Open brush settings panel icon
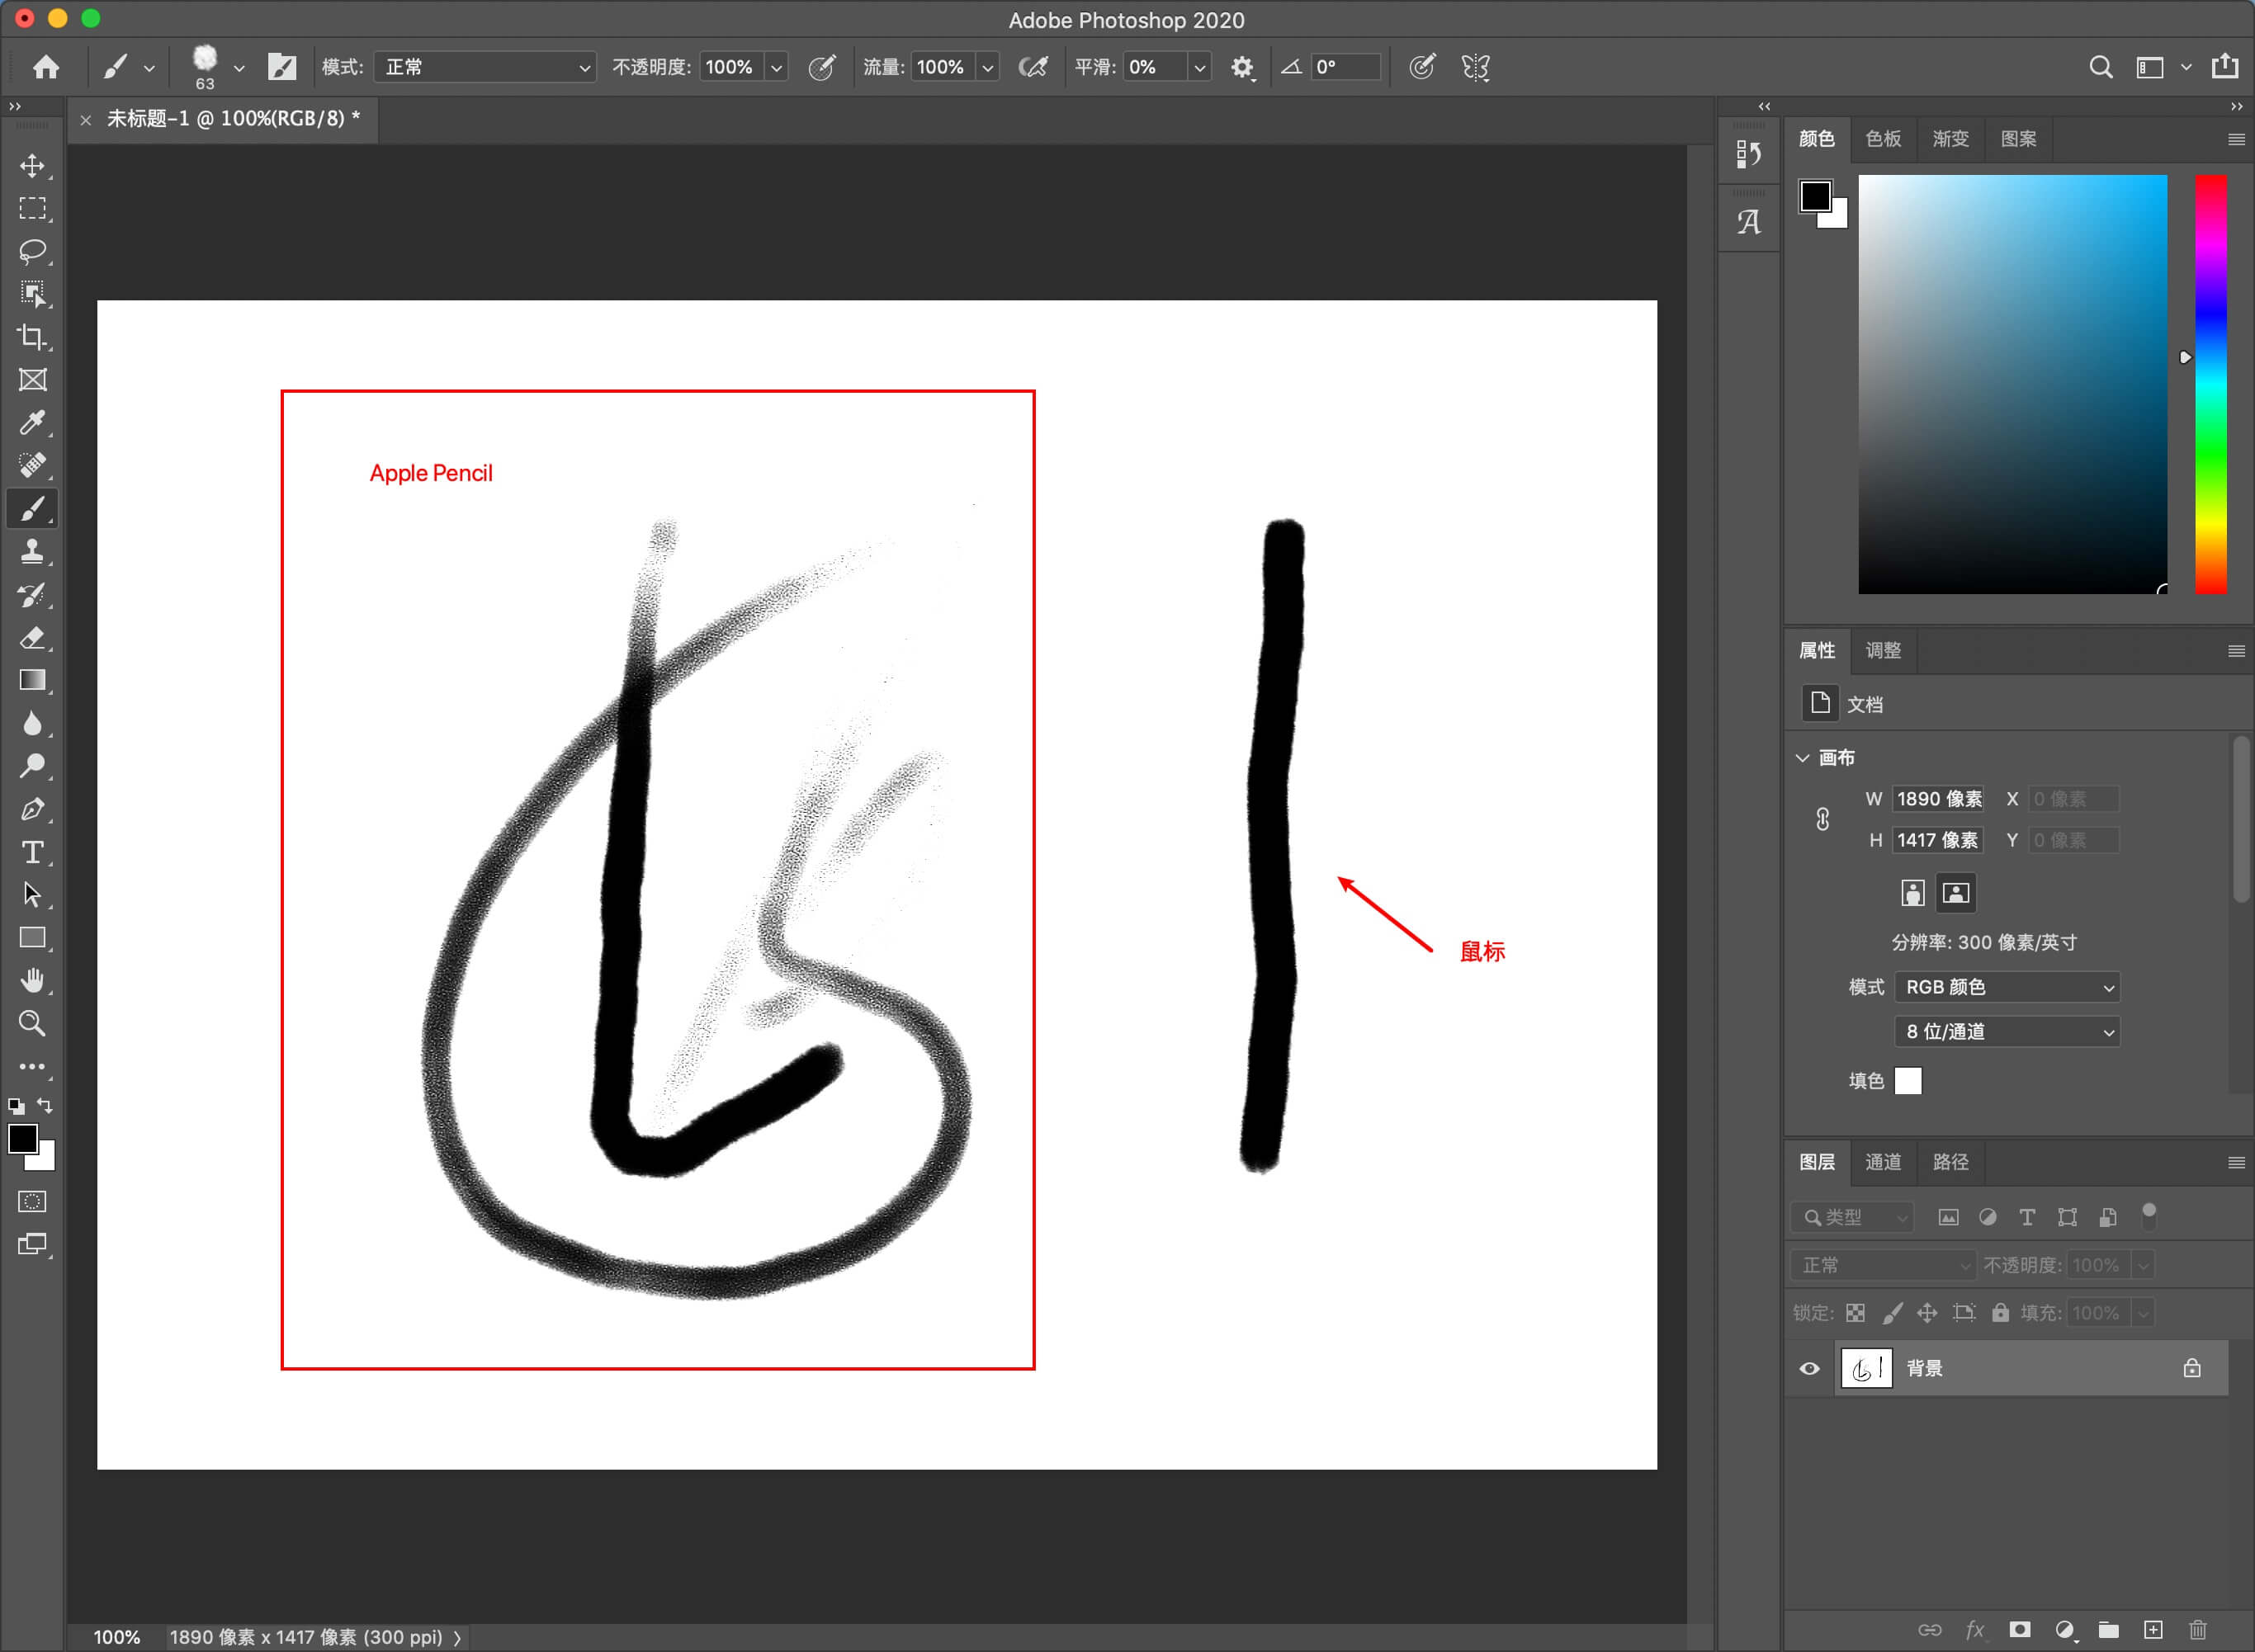The width and height of the screenshot is (2255, 1652). [282, 67]
